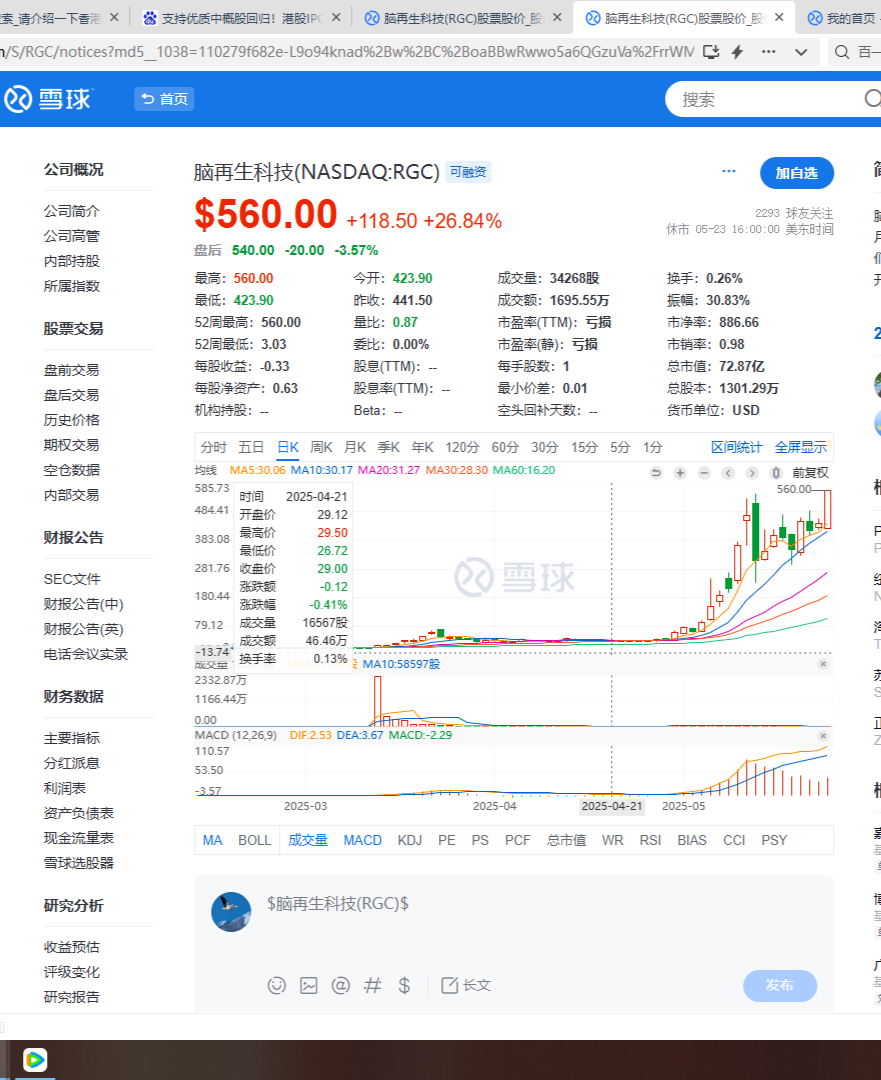Click the chart reset/undo icon
881x1080 pixels.
tap(656, 472)
